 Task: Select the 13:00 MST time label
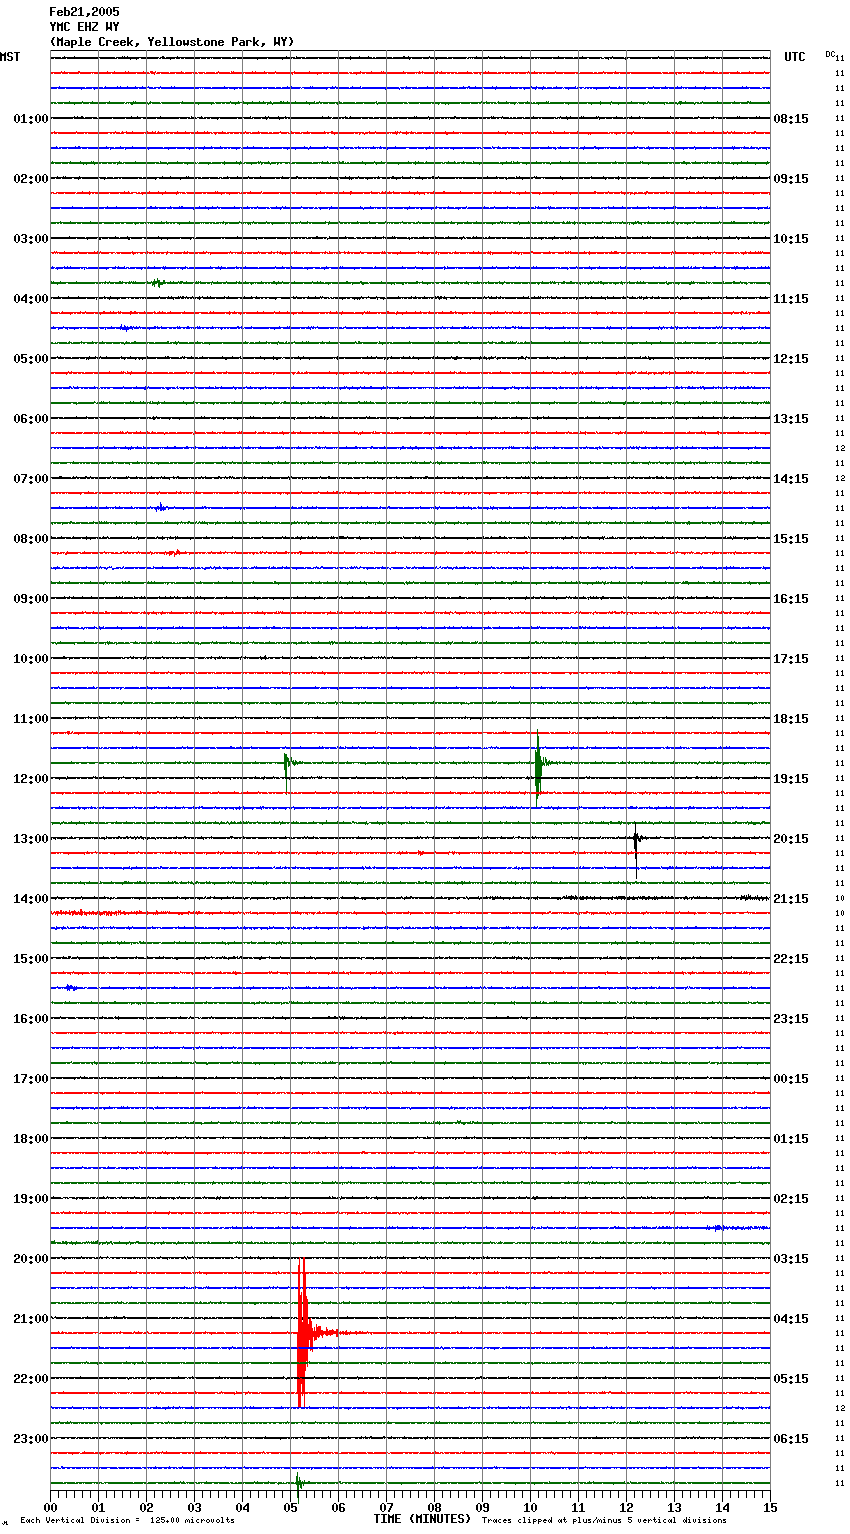pos(31,839)
